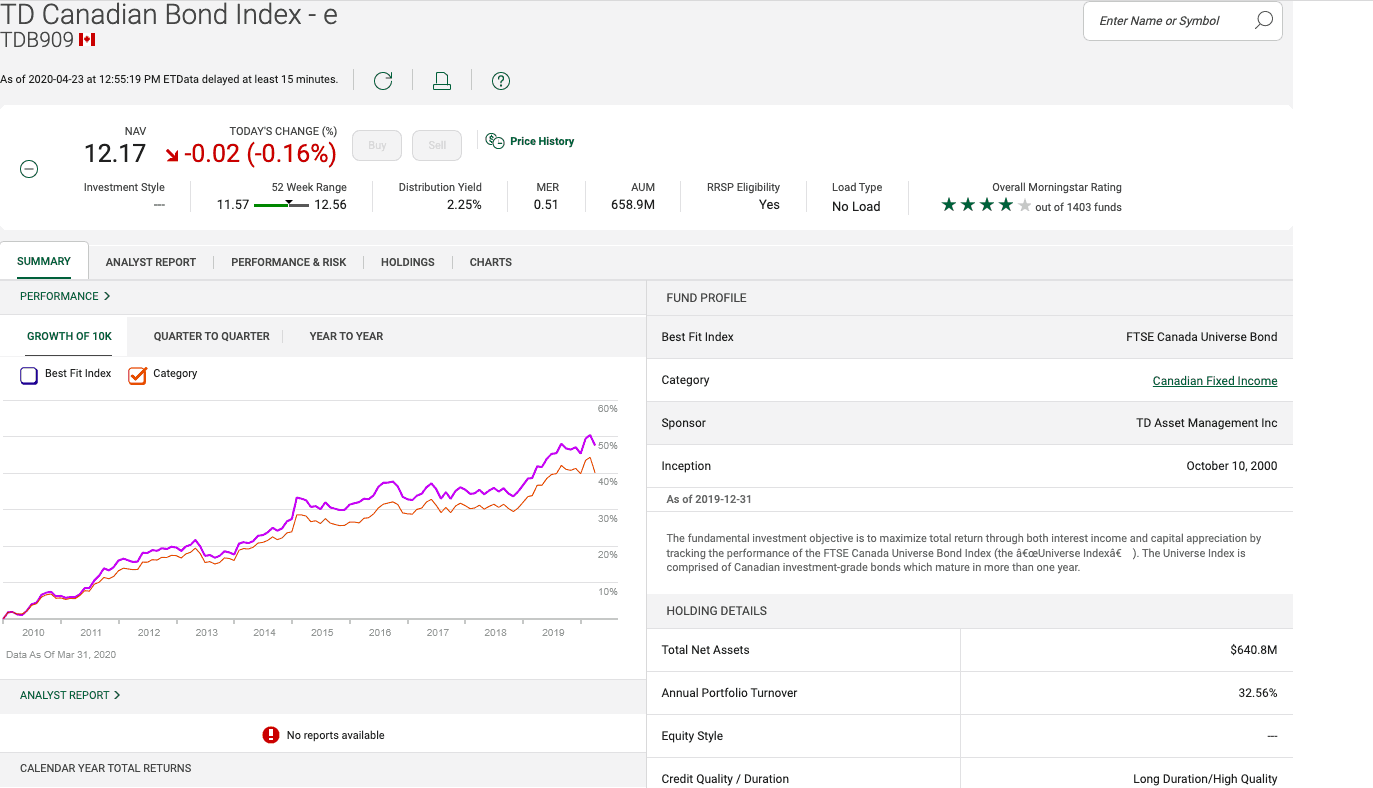Click the Annual Portfolio Turnover 32.56% value
This screenshot has width=1373, height=788.
click(x=1258, y=693)
